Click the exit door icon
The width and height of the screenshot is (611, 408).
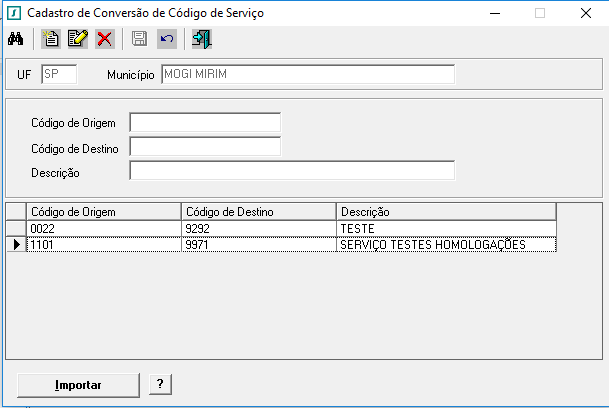(x=201, y=39)
